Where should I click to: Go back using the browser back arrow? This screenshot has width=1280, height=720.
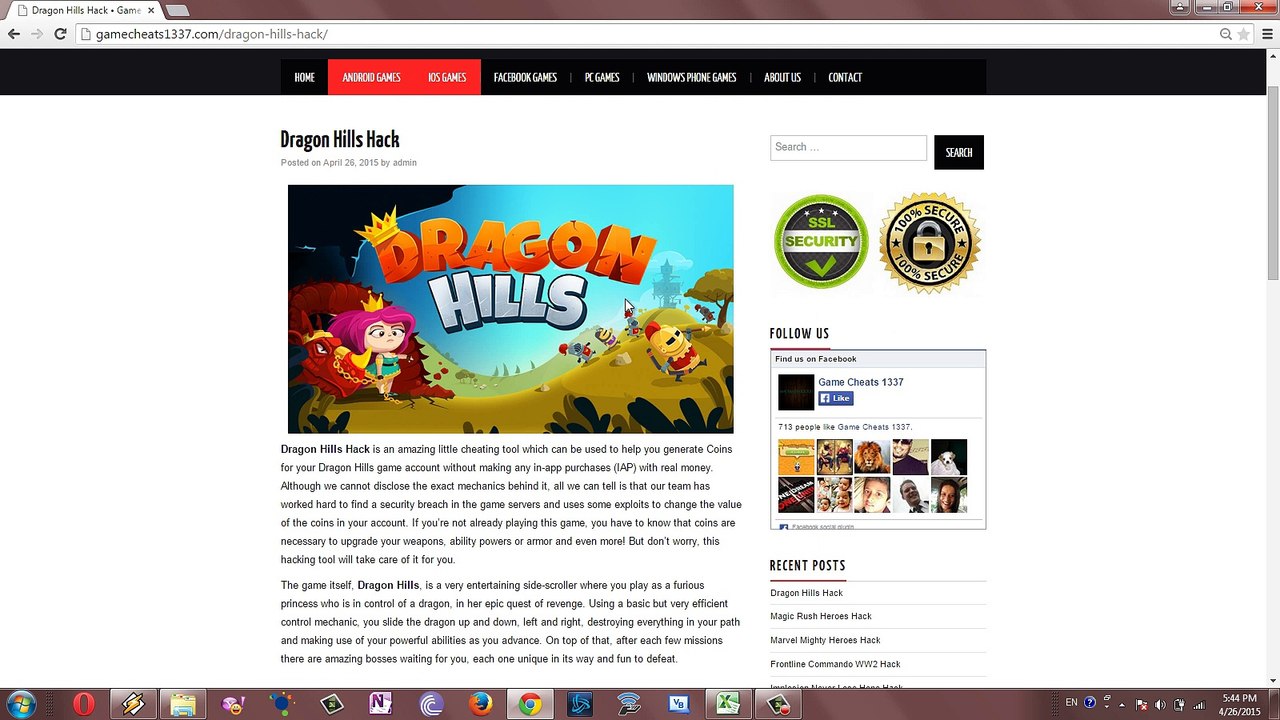coord(14,34)
